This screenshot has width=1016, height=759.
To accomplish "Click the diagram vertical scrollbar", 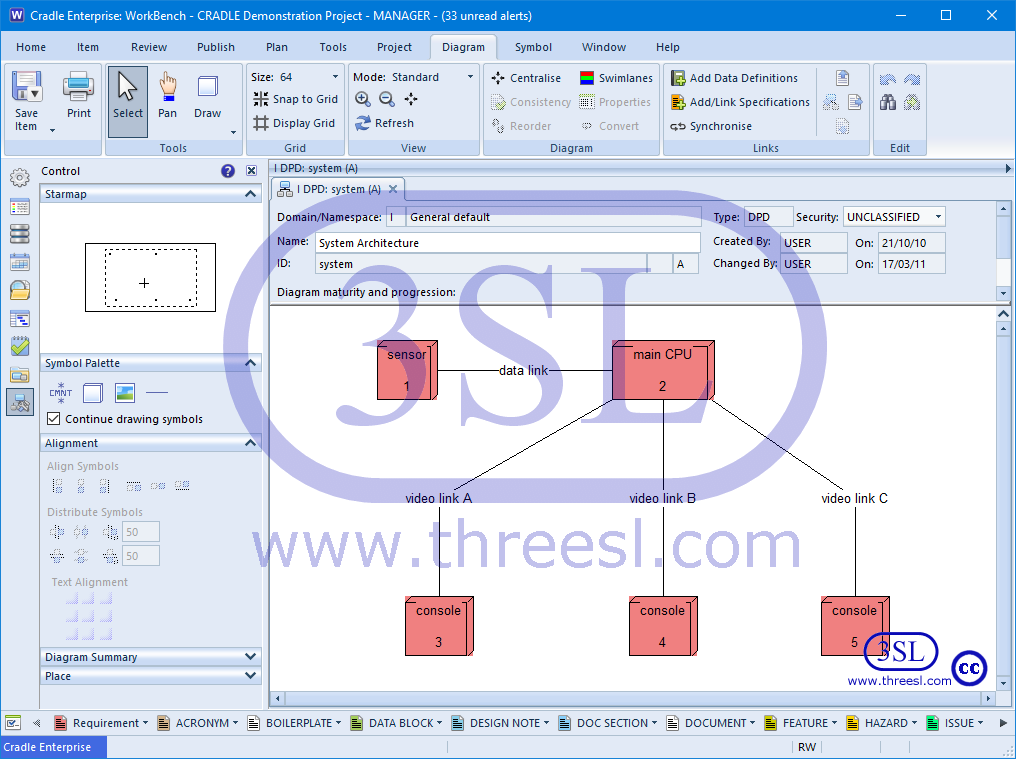I will (1004, 506).
